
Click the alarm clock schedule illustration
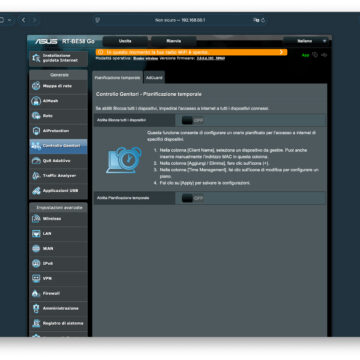[x=124, y=160]
